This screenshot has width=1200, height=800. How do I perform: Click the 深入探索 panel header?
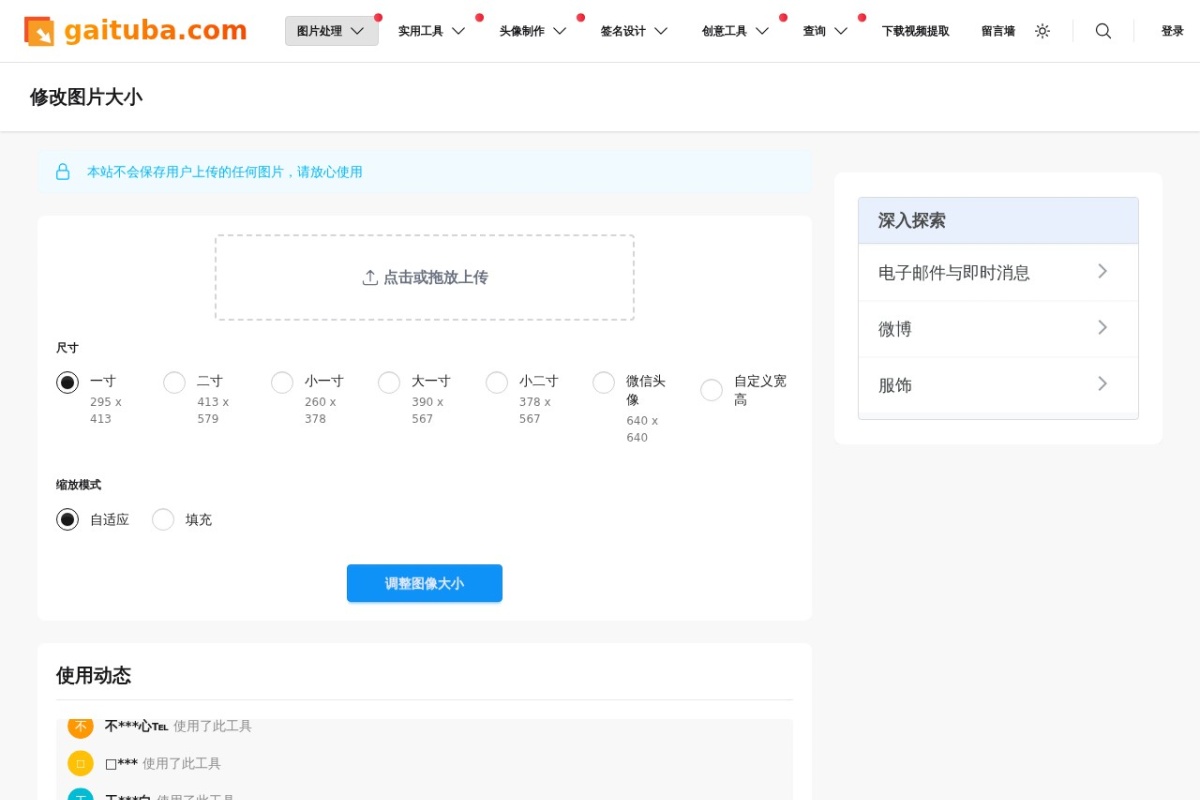(x=998, y=221)
